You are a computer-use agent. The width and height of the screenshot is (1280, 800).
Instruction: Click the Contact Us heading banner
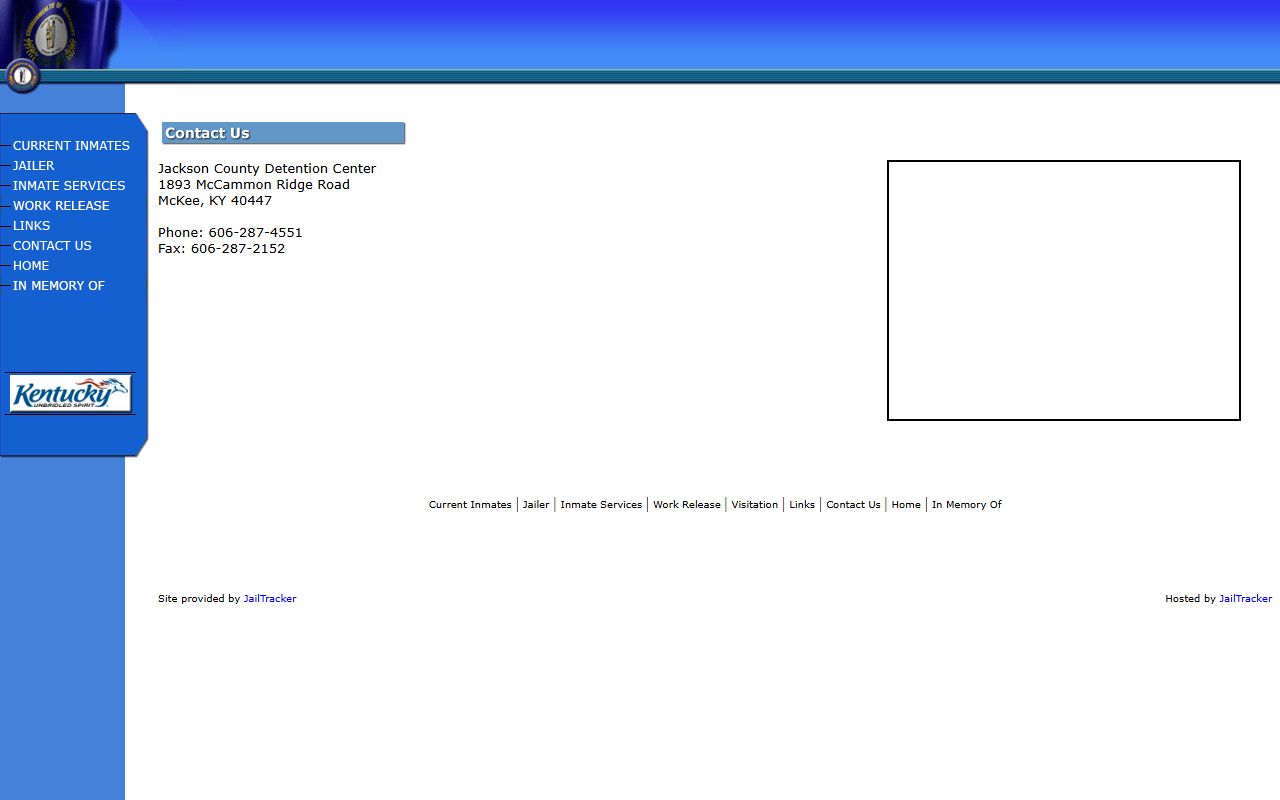pos(283,133)
